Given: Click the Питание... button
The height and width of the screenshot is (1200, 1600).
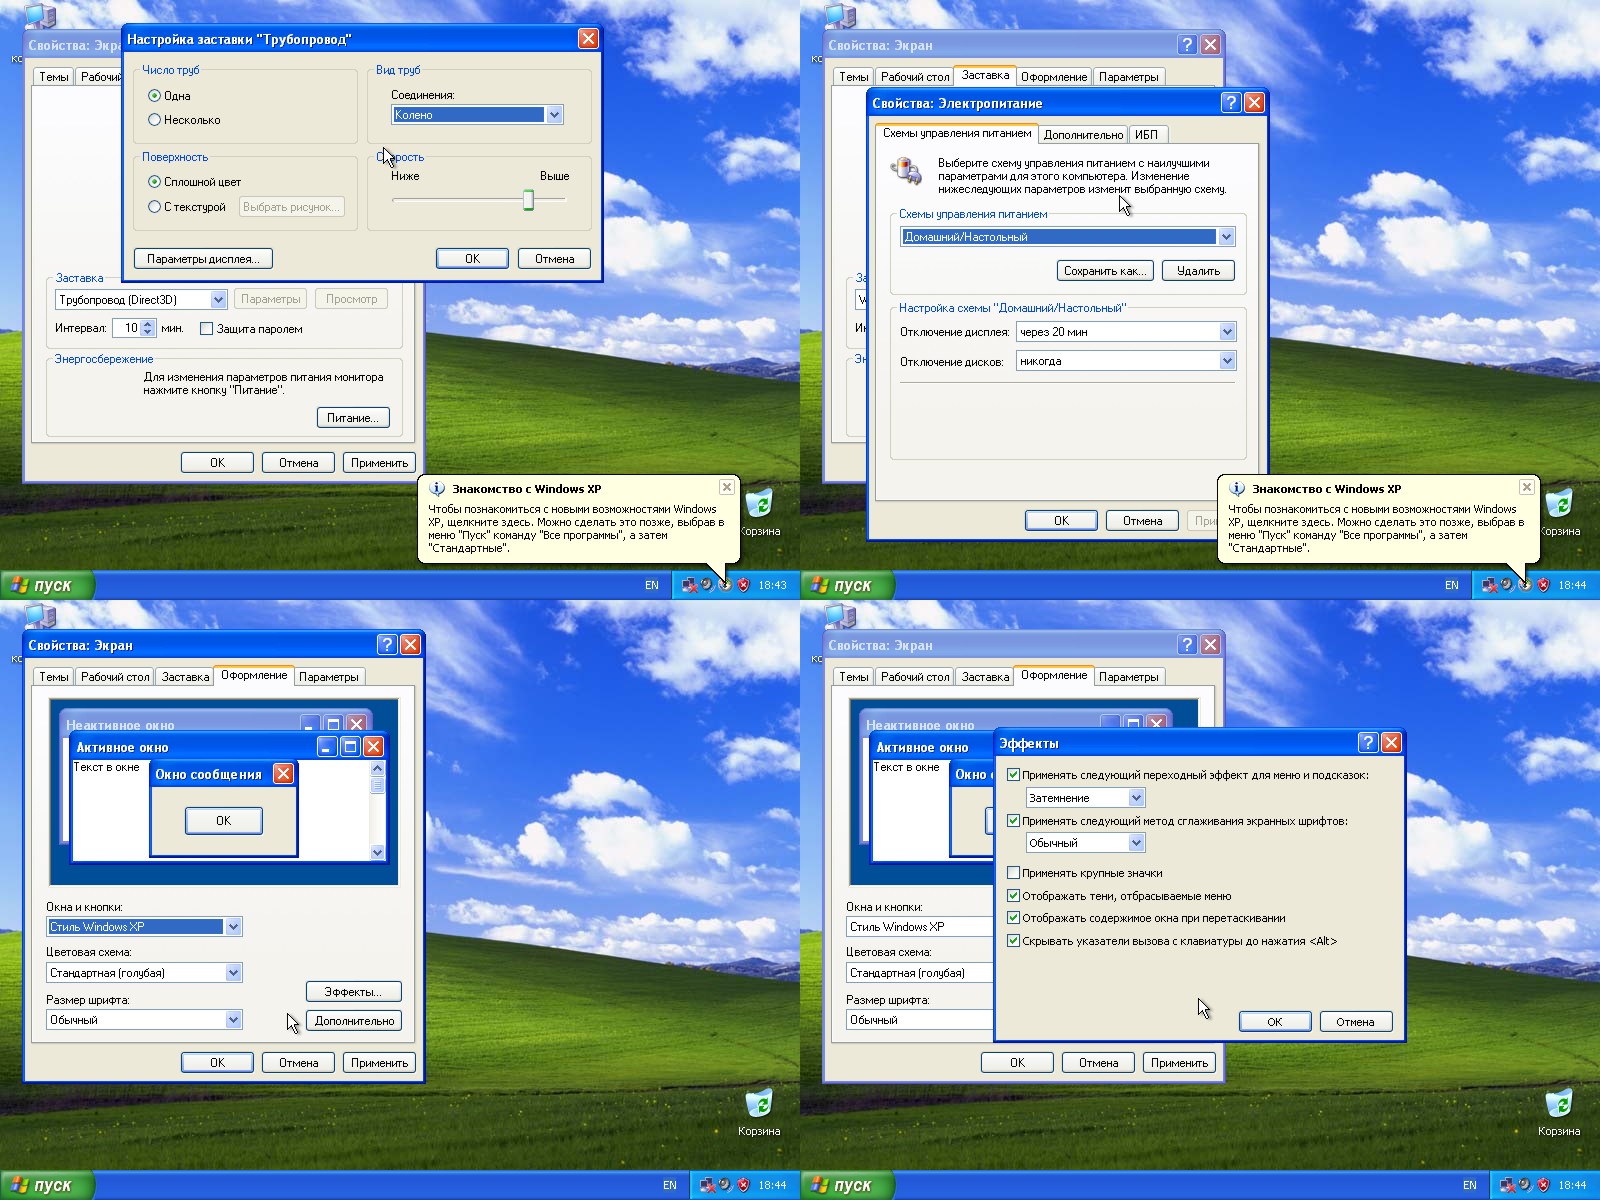Looking at the screenshot, I should (353, 418).
